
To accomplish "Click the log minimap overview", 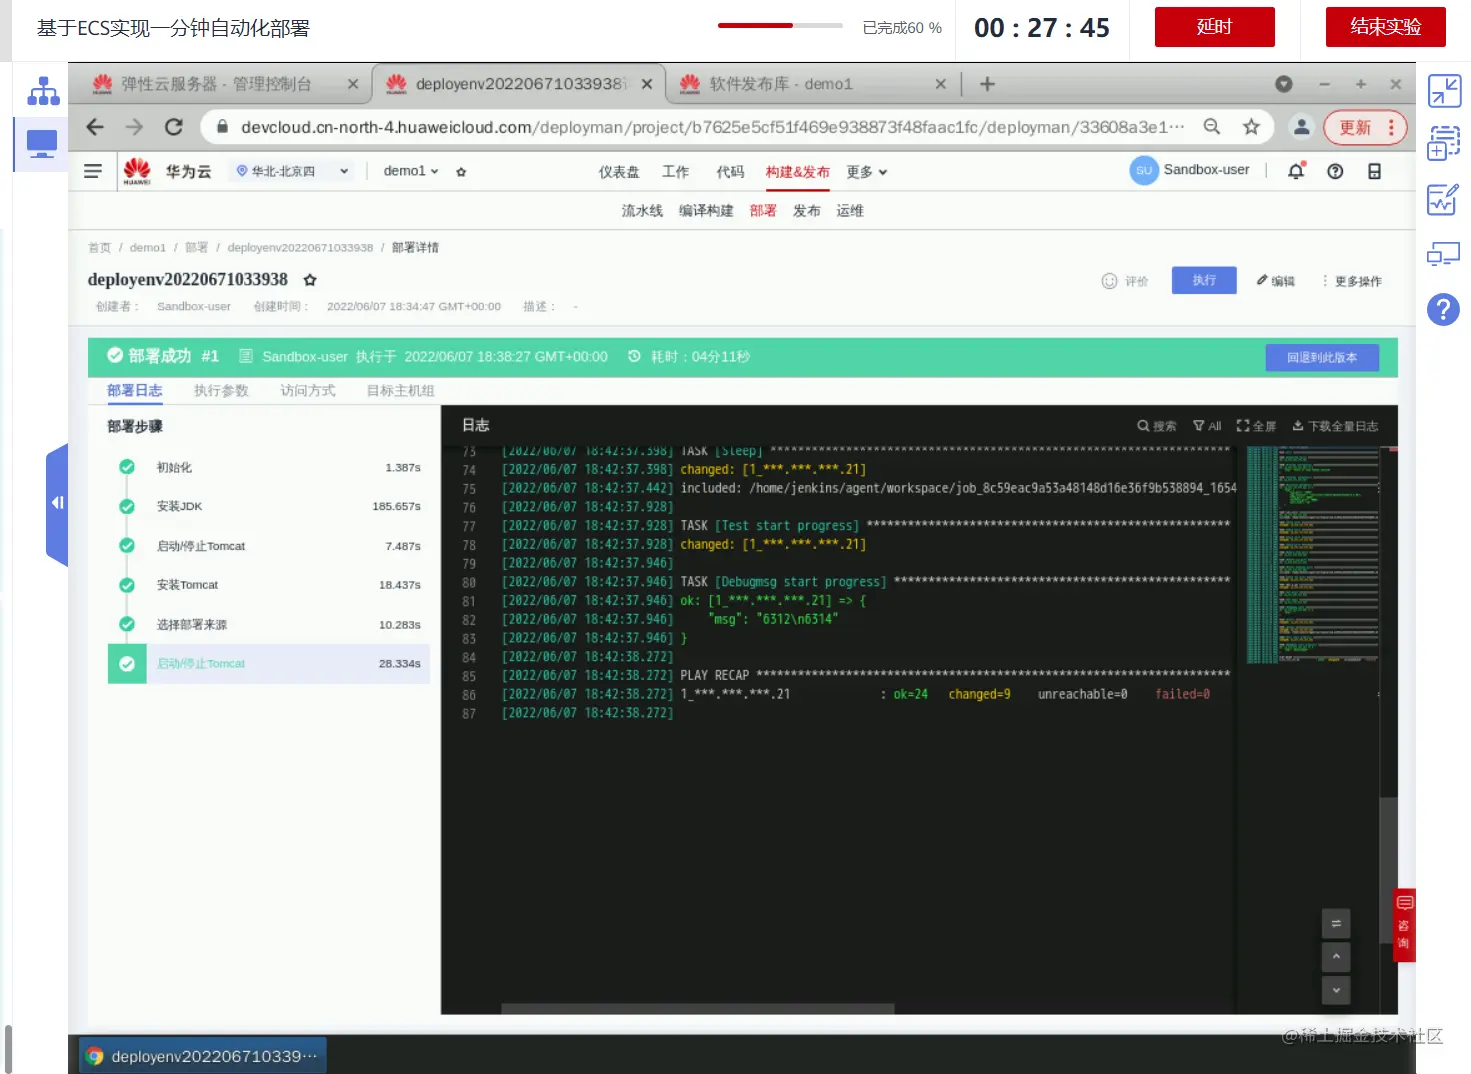I will tap(1311, 555).
